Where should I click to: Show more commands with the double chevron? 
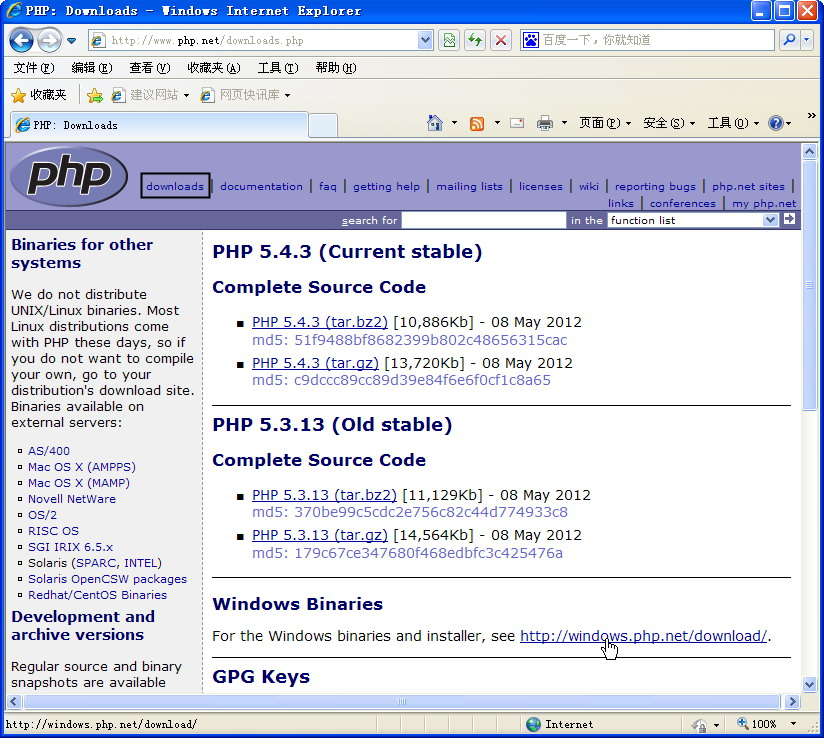coord(811,116)
